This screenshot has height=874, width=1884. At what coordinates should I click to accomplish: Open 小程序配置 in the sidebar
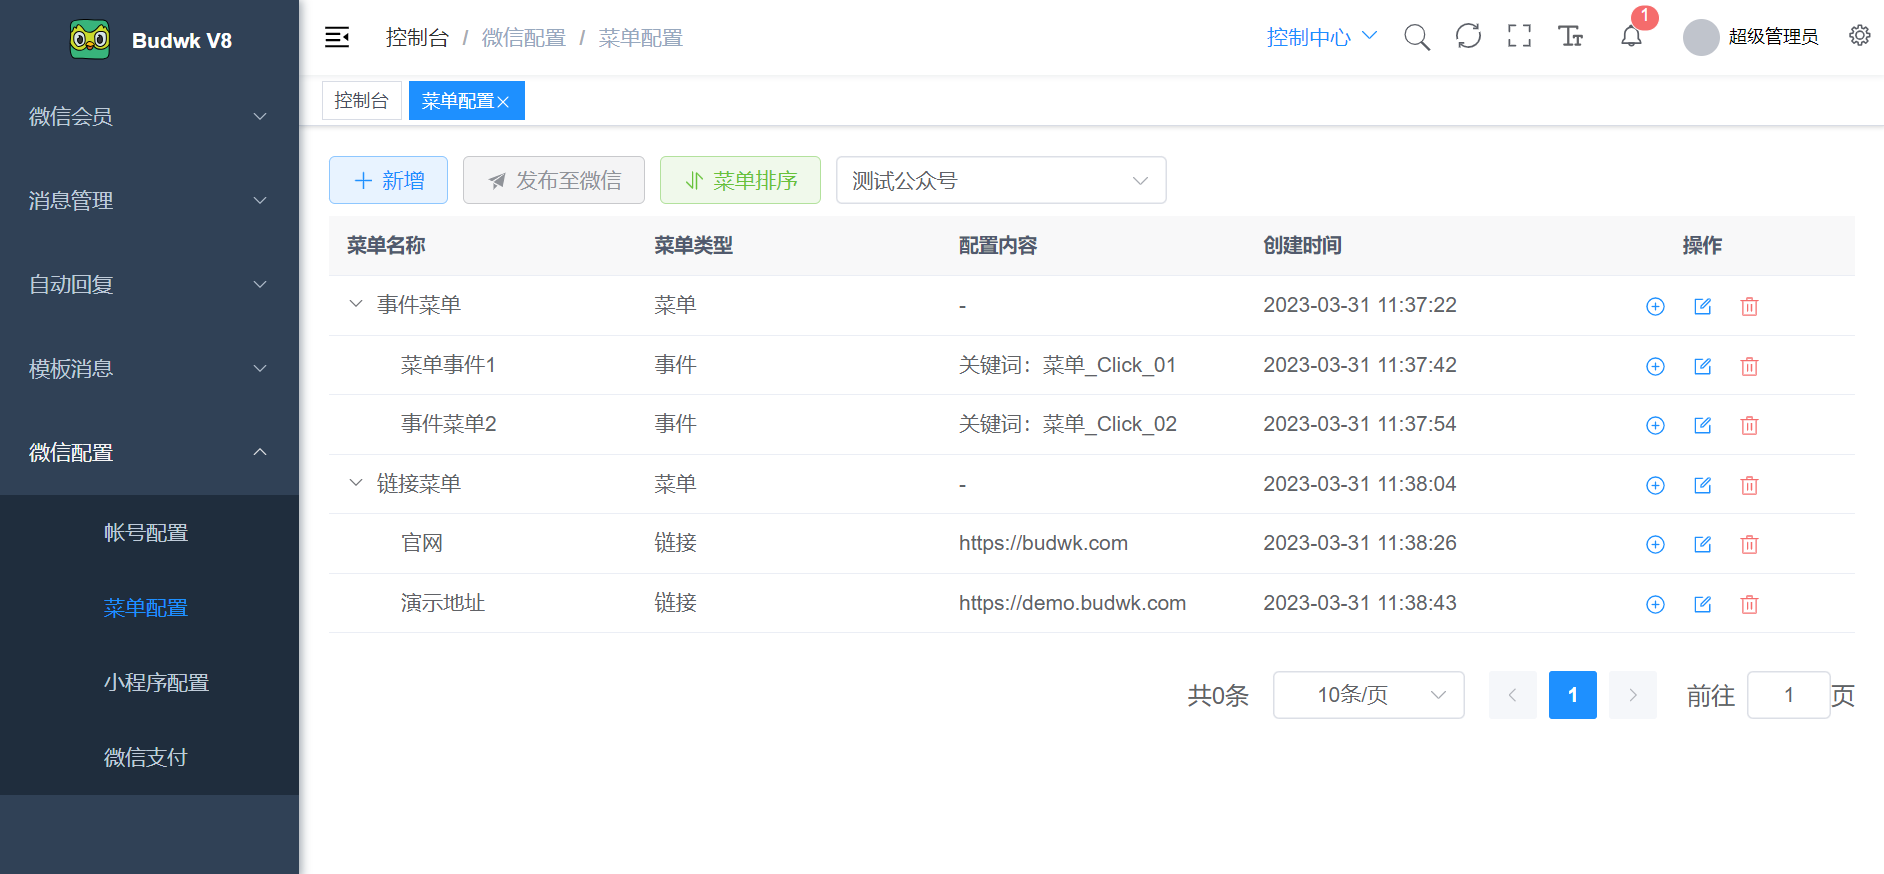coord(156,682)
